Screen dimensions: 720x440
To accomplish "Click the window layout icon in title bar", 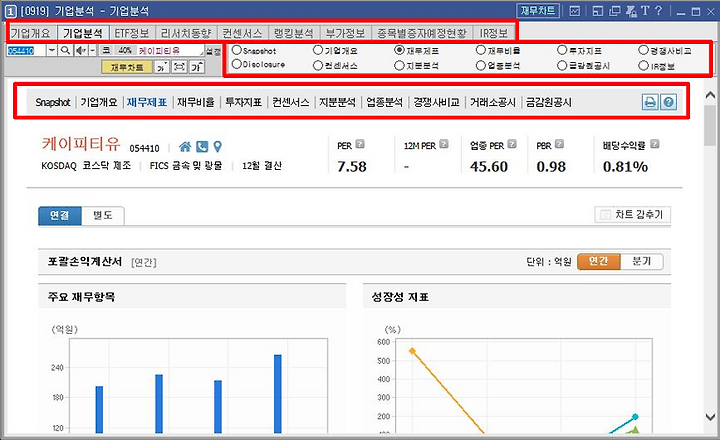I will pyautogui.click(x=598, y=11).
